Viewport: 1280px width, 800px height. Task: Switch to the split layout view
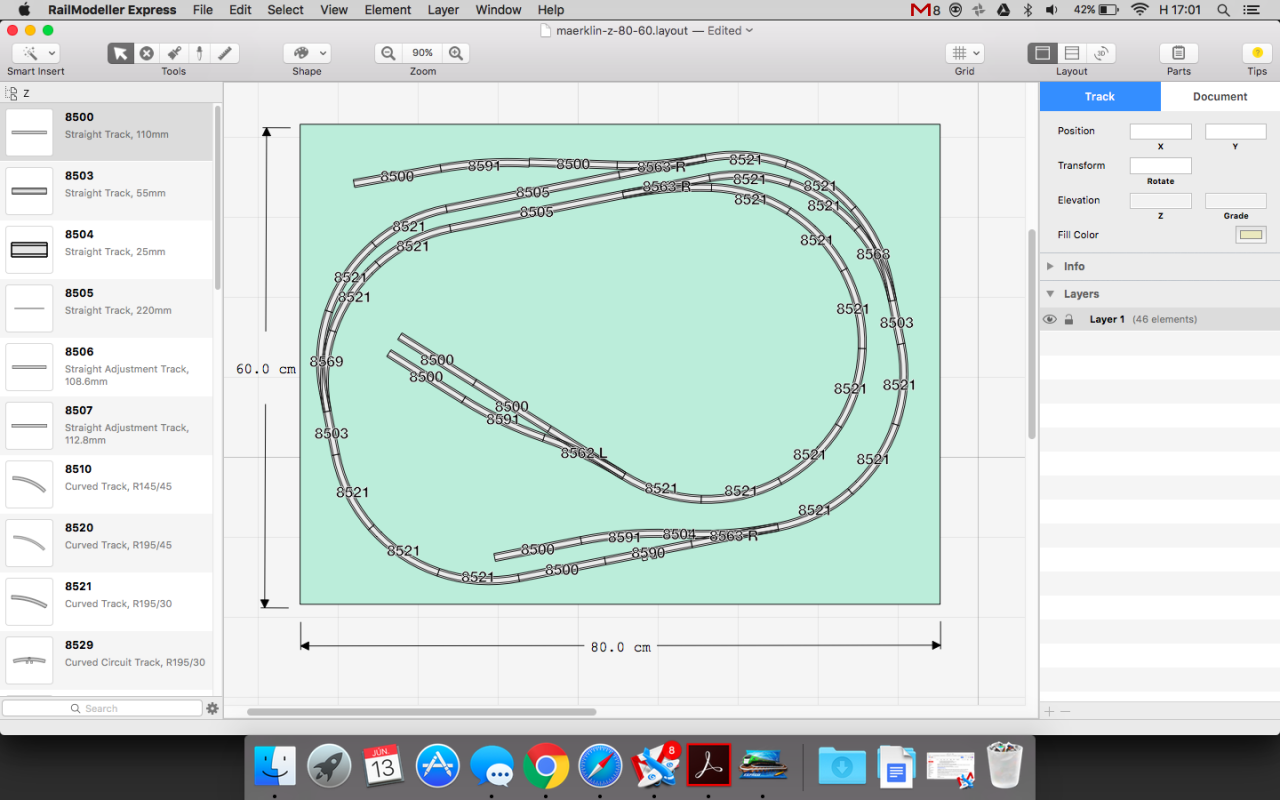click(x=1071, y=53)
